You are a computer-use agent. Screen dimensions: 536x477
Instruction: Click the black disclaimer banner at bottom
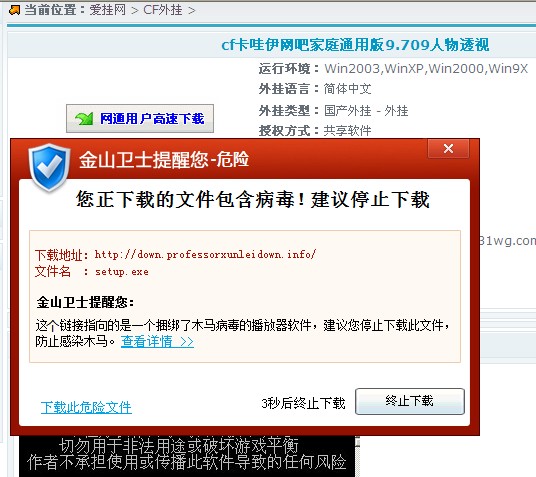click(187, 456)
